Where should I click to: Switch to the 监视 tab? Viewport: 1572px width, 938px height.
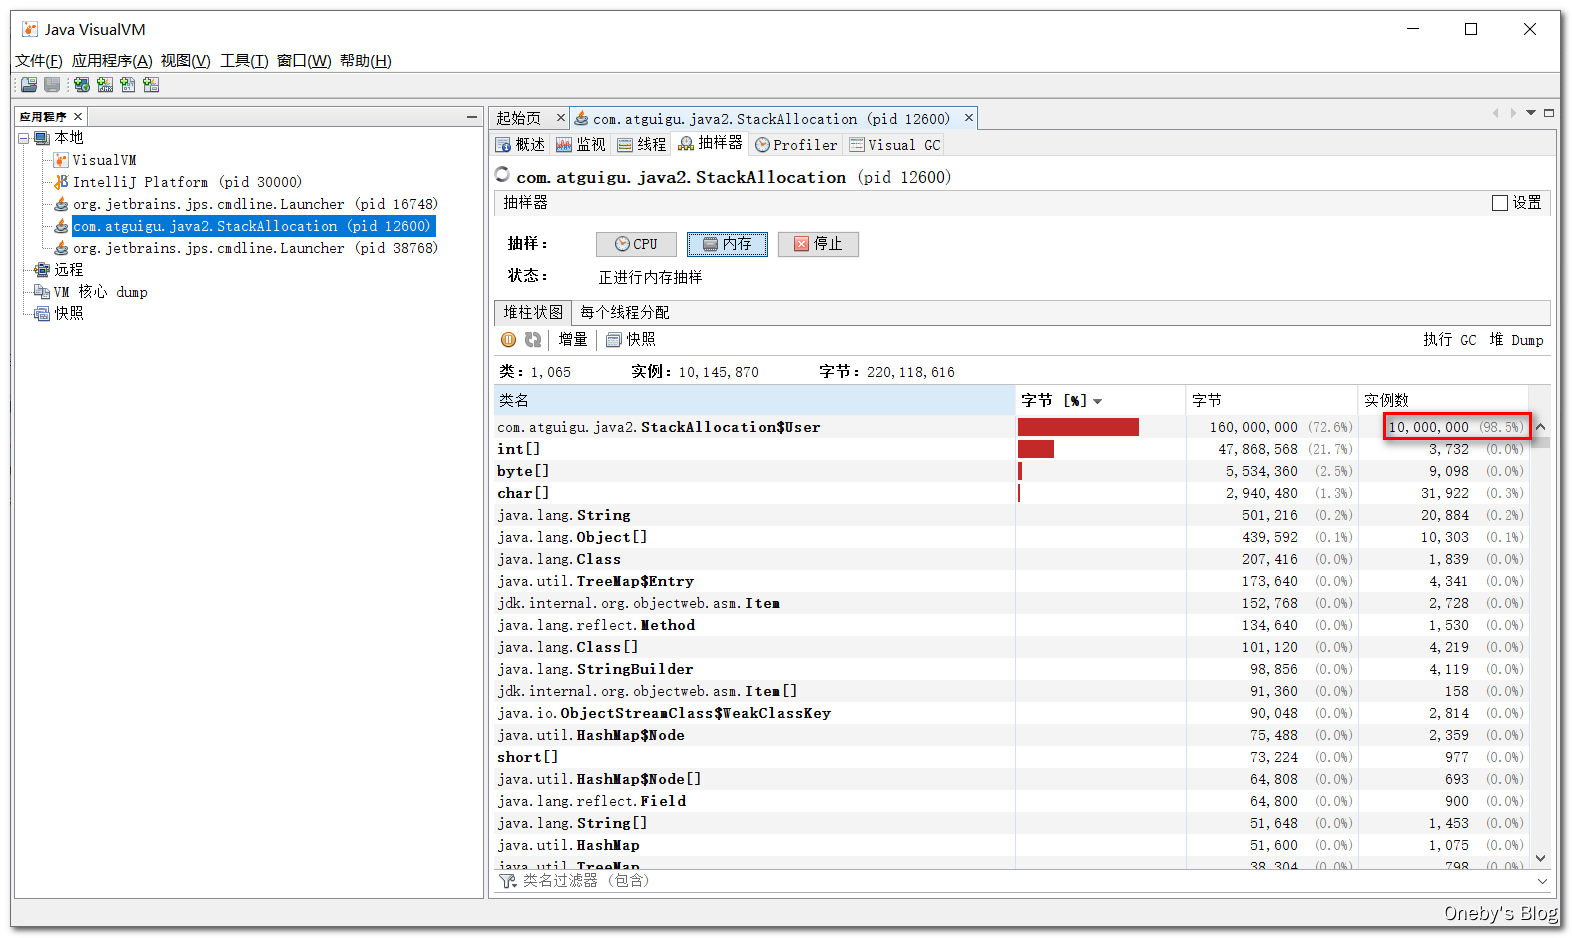581,145
